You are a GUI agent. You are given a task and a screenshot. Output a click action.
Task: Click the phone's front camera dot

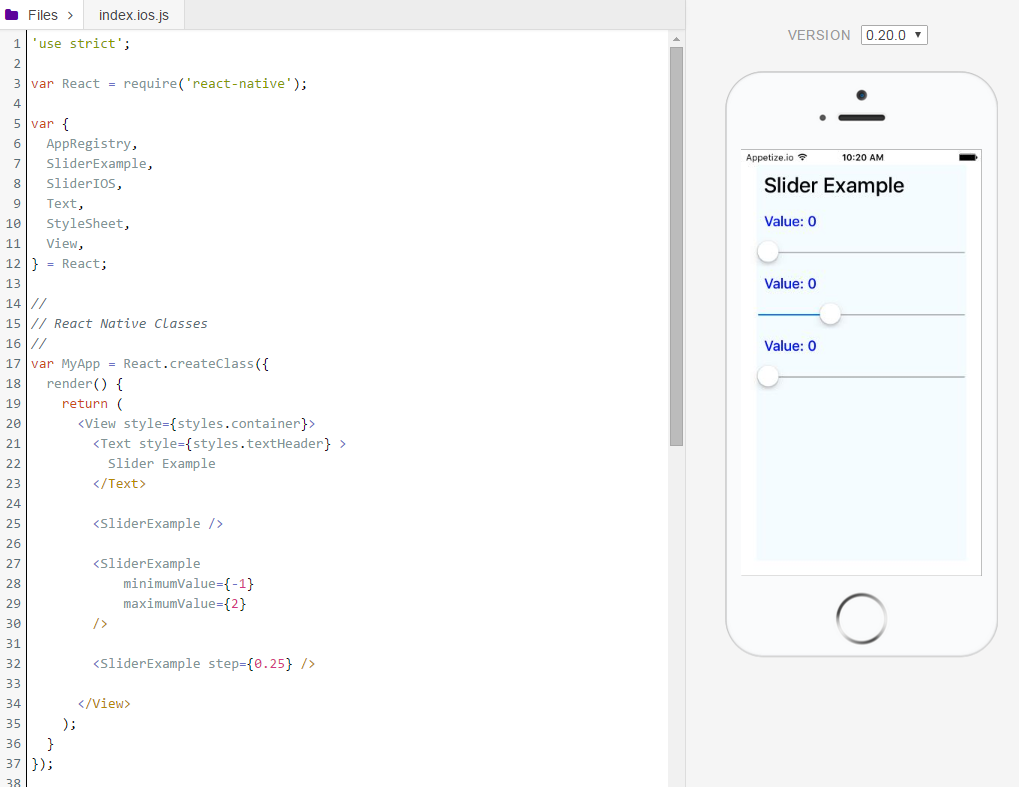click(861, 96)
